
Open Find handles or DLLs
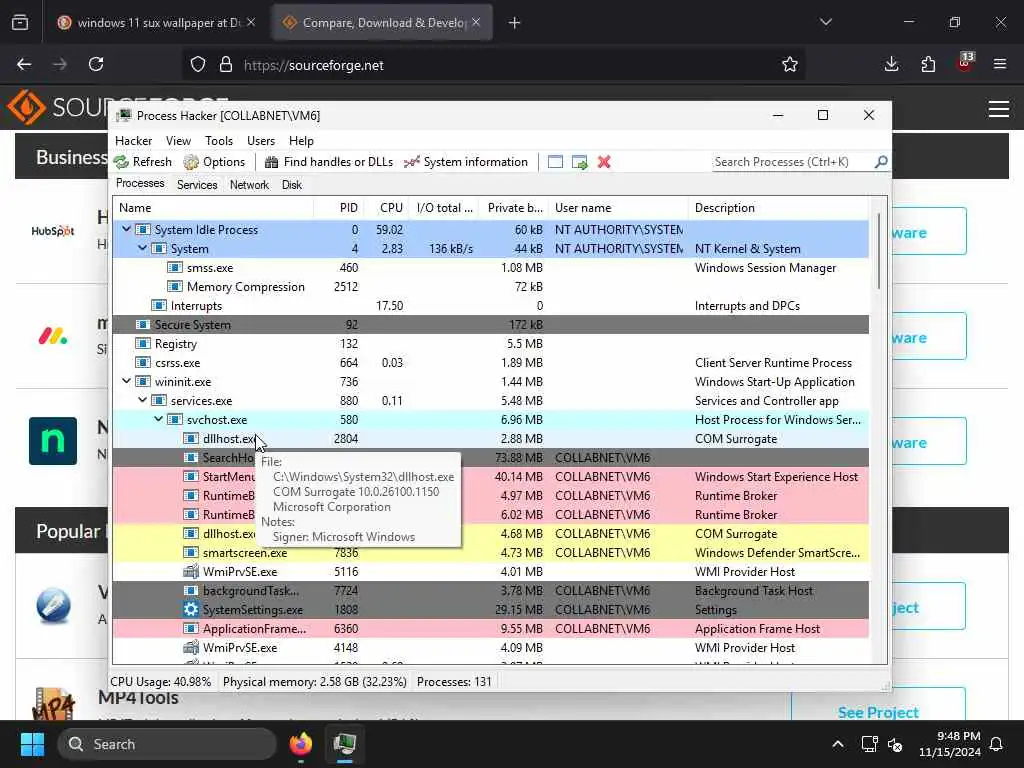[328, 162]
